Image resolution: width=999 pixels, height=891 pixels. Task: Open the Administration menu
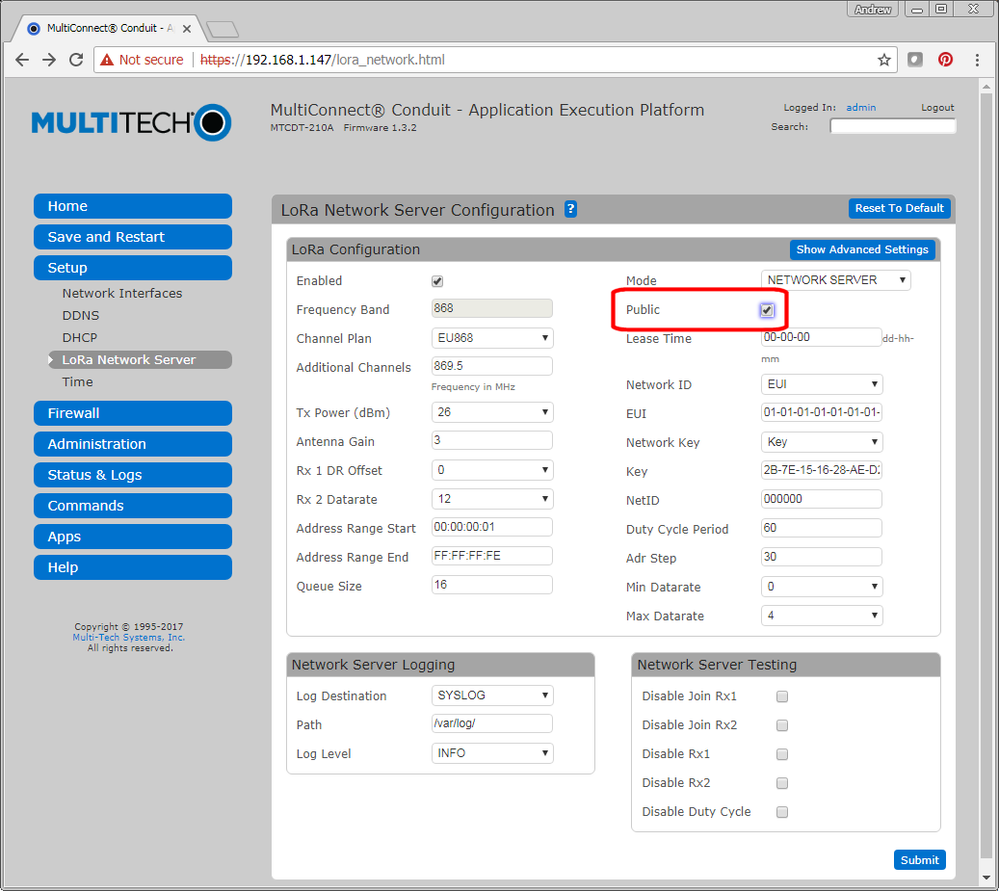coord(133,444)
